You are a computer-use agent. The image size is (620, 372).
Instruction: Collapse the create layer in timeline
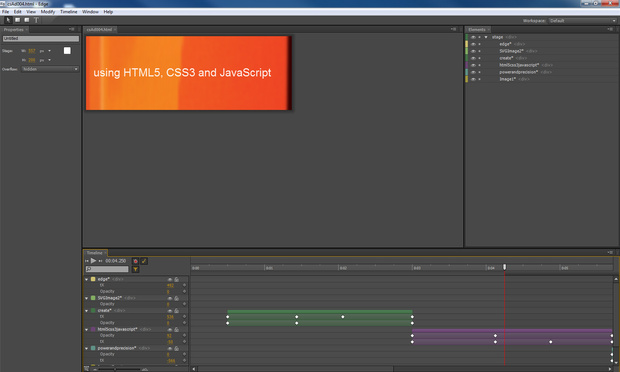pyautogui.click(x=87, y=311)
